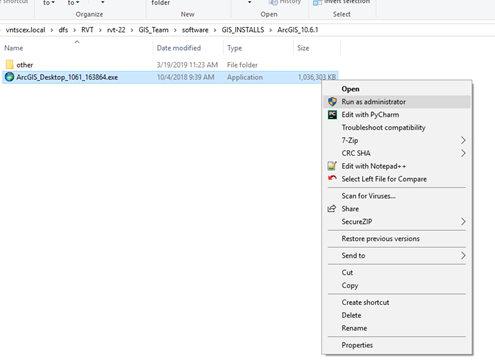Image resolution: width=495 pixels, height=363 pixels.
Task: Click the date 3/19/2019 11:23 AM
Action: click(x=187, y=65)
